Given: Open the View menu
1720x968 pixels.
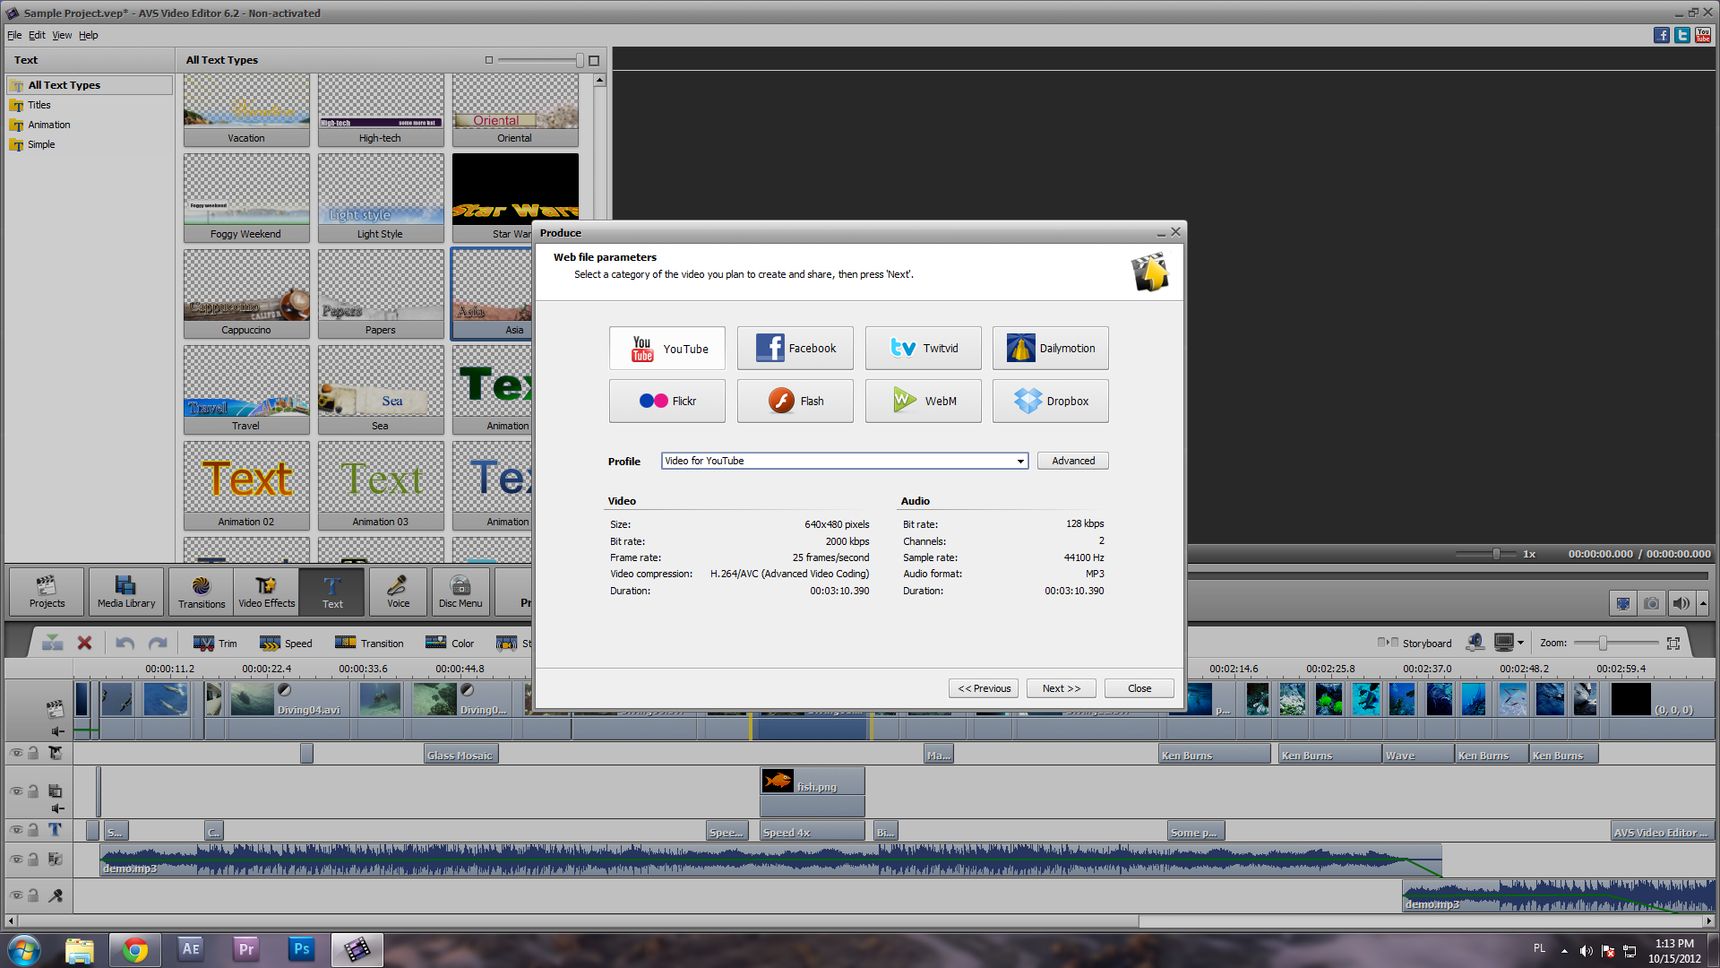Looking at the screenshot, I should point(62,35).
